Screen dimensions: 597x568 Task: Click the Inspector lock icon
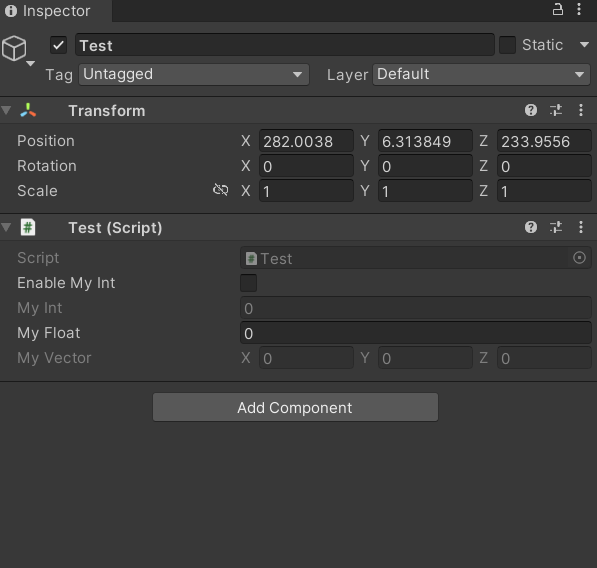click(x=557, y=10)
